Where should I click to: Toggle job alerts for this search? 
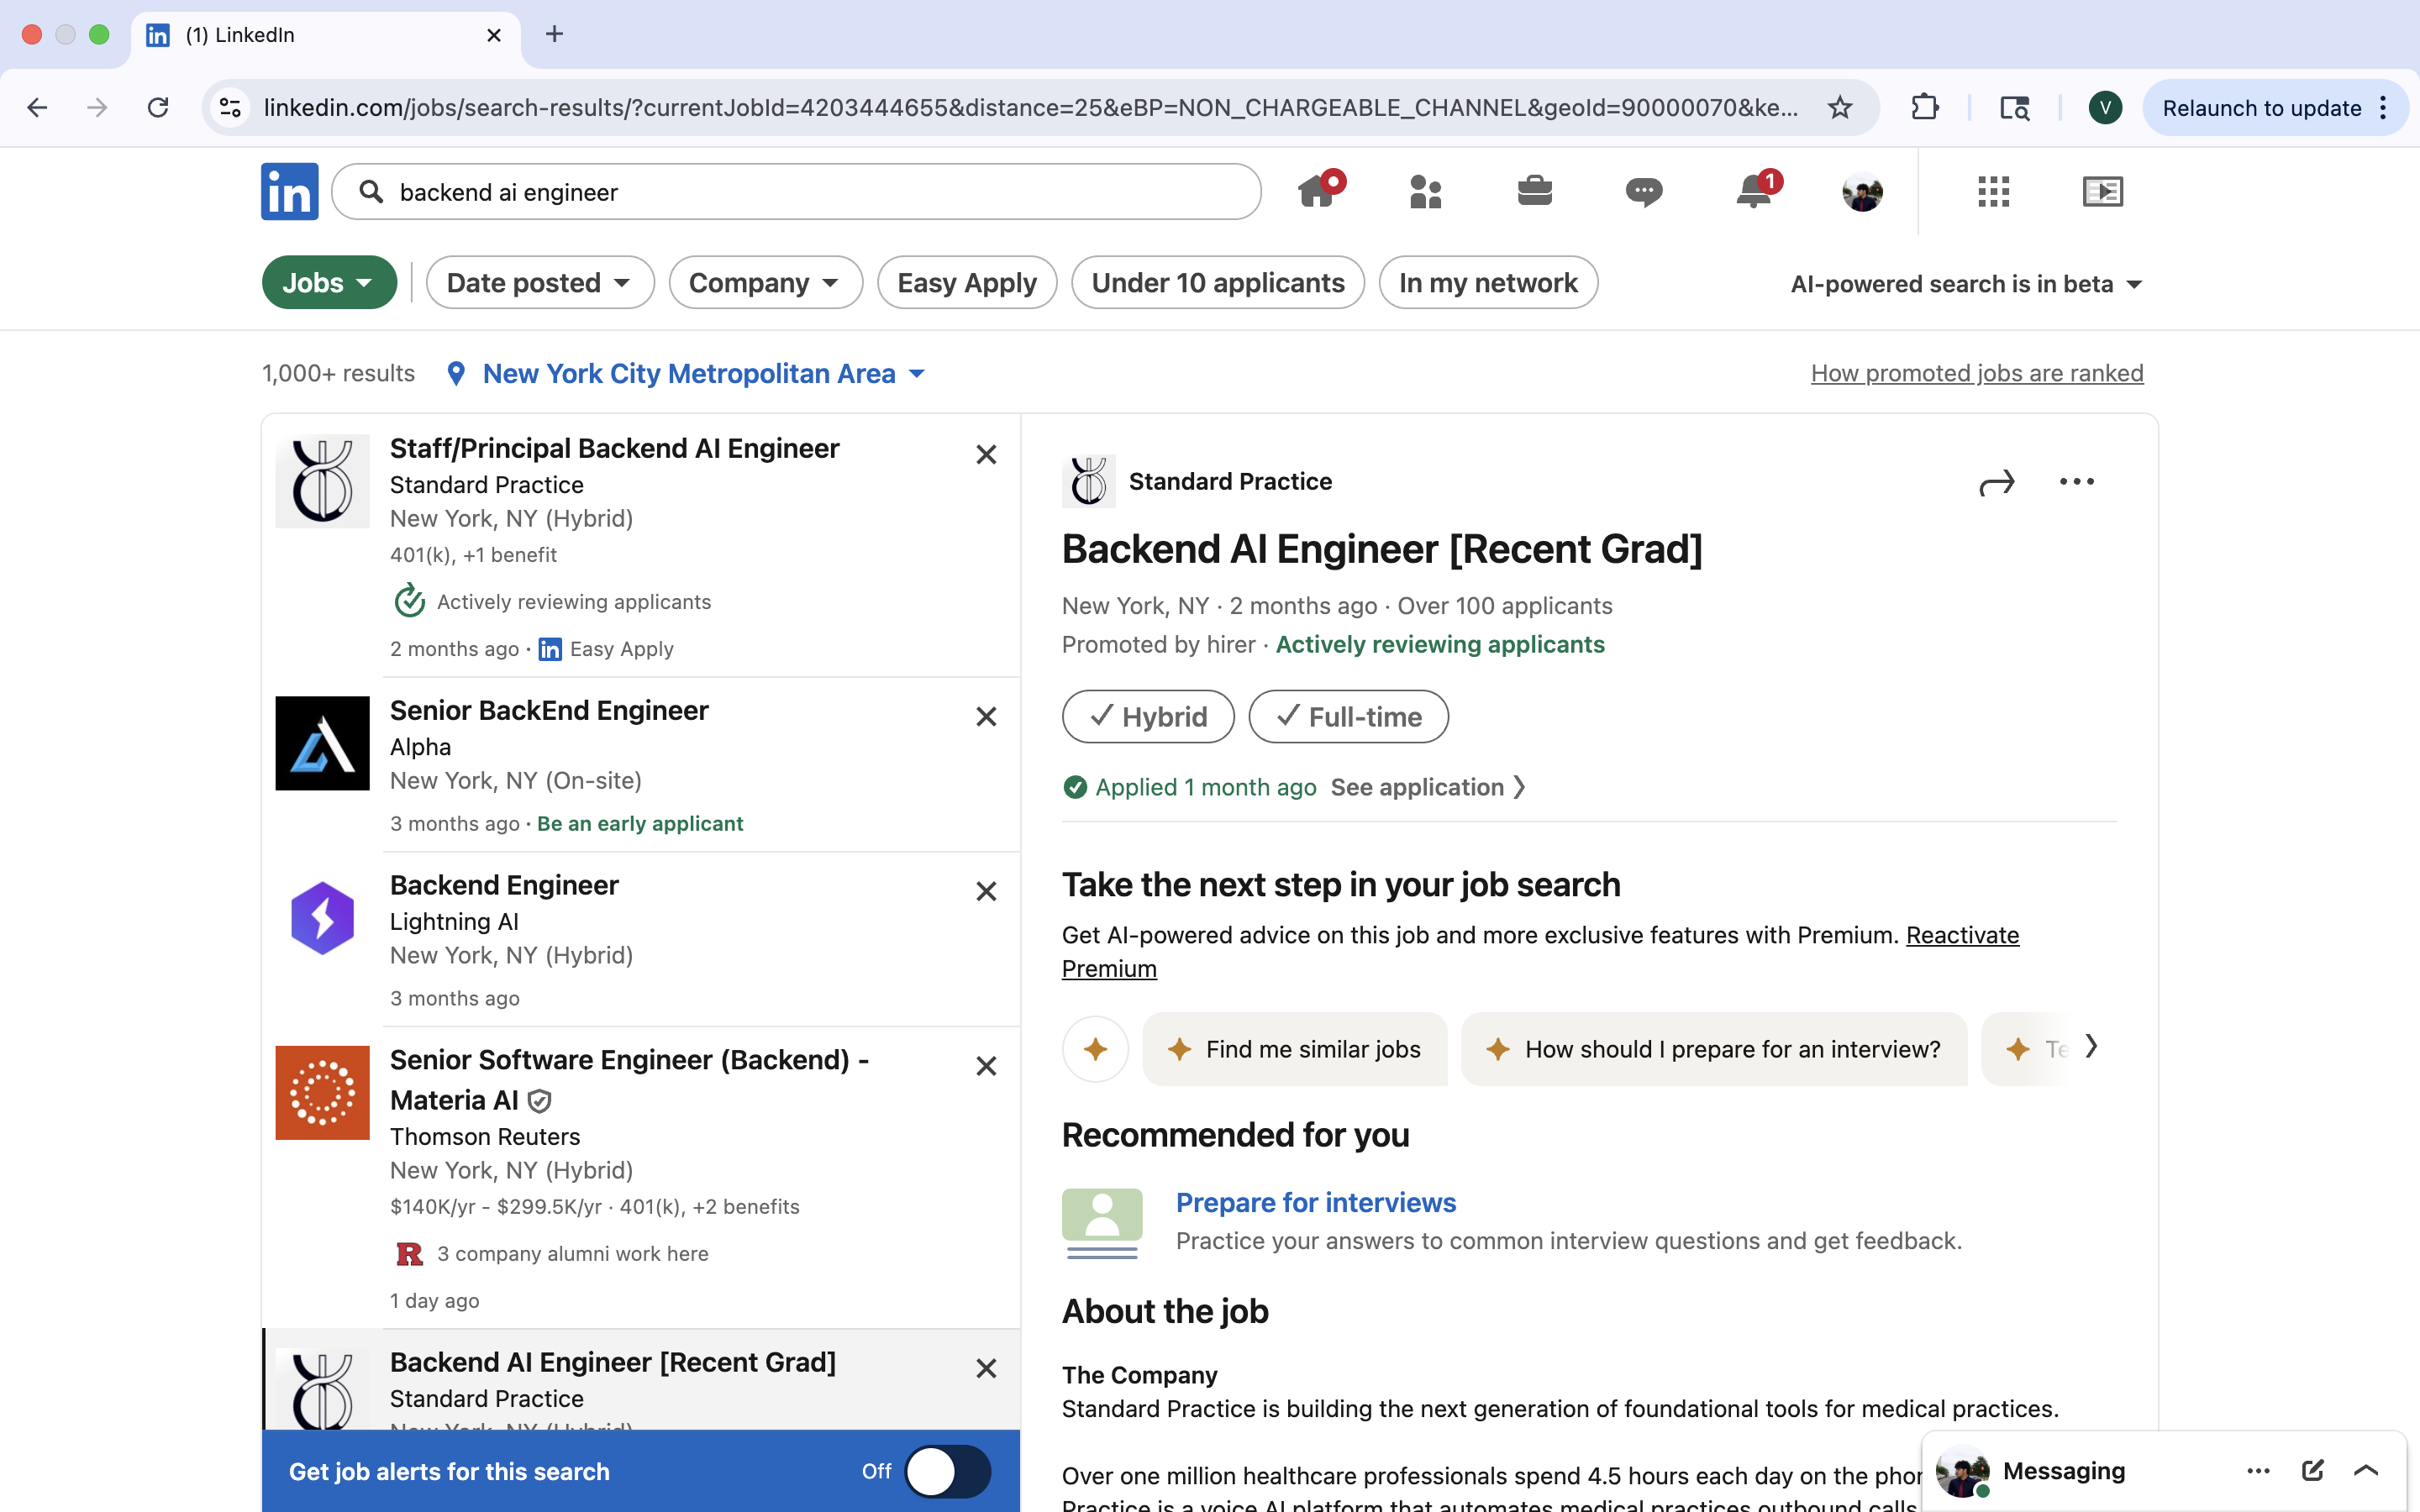pyautogui.click(x=947, y=1472)
